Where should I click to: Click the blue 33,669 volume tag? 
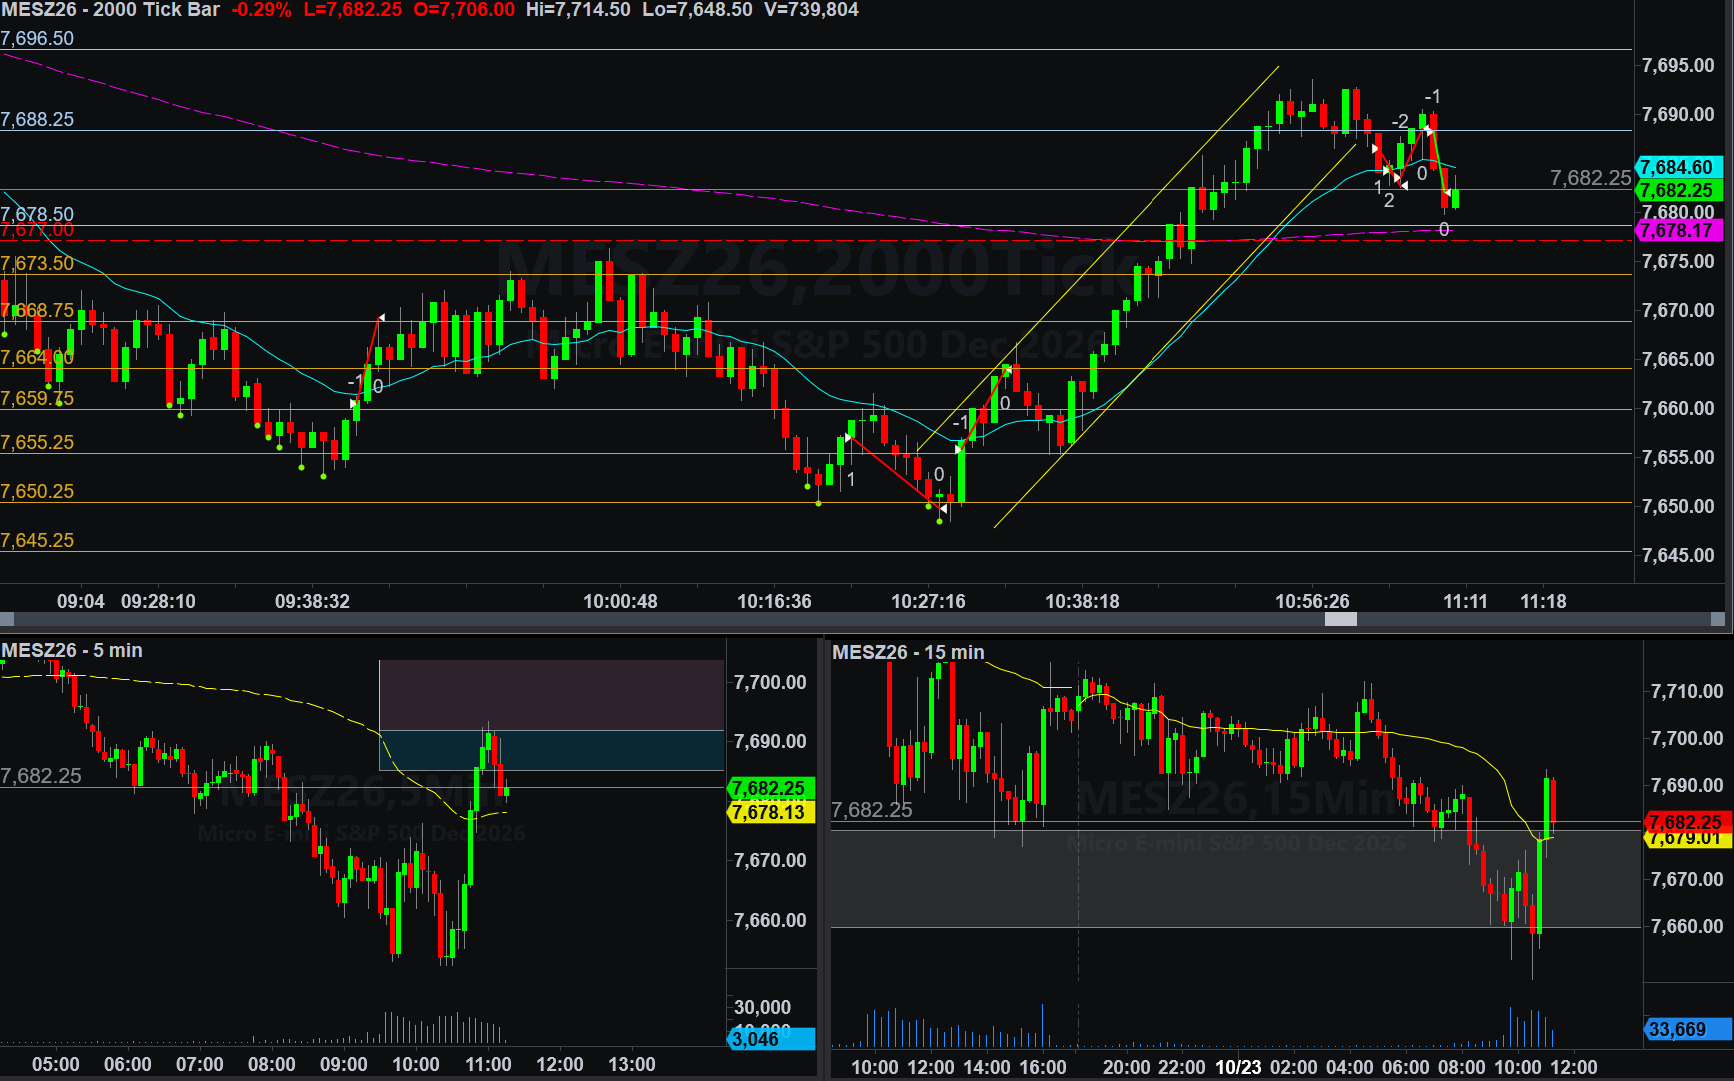[x=1688, y=1029]
